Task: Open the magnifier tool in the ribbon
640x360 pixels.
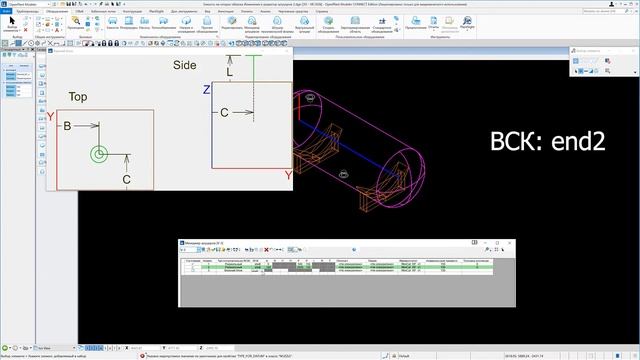Action: click(x=76, y=23)
